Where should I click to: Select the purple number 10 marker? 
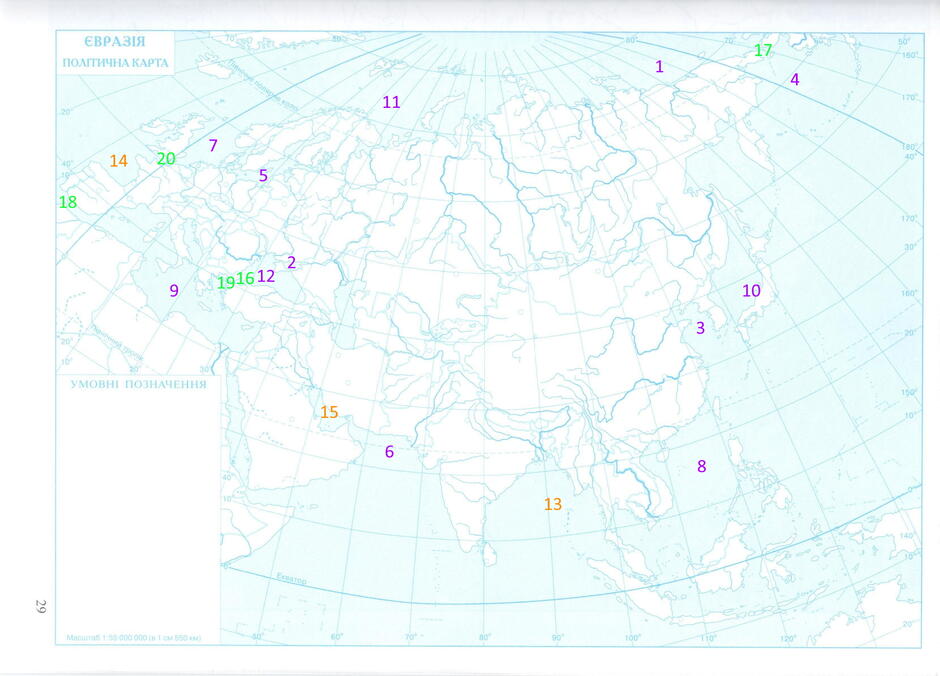point(751,291)
